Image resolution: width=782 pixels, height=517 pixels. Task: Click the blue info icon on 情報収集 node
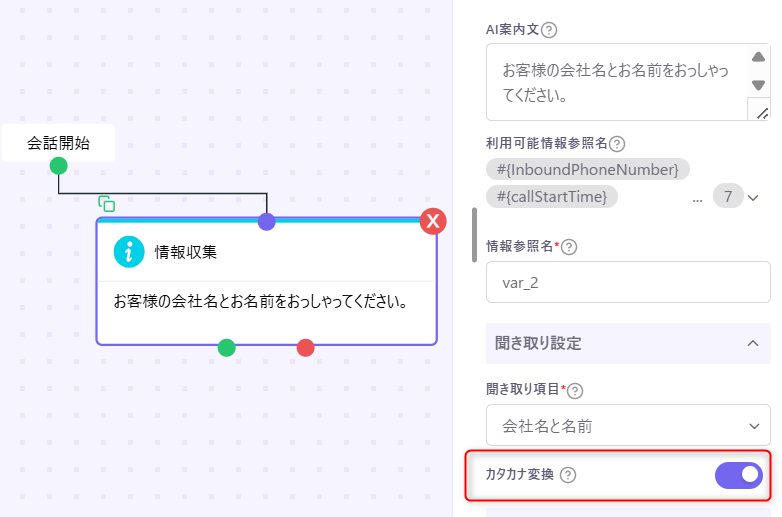(130, 252)
